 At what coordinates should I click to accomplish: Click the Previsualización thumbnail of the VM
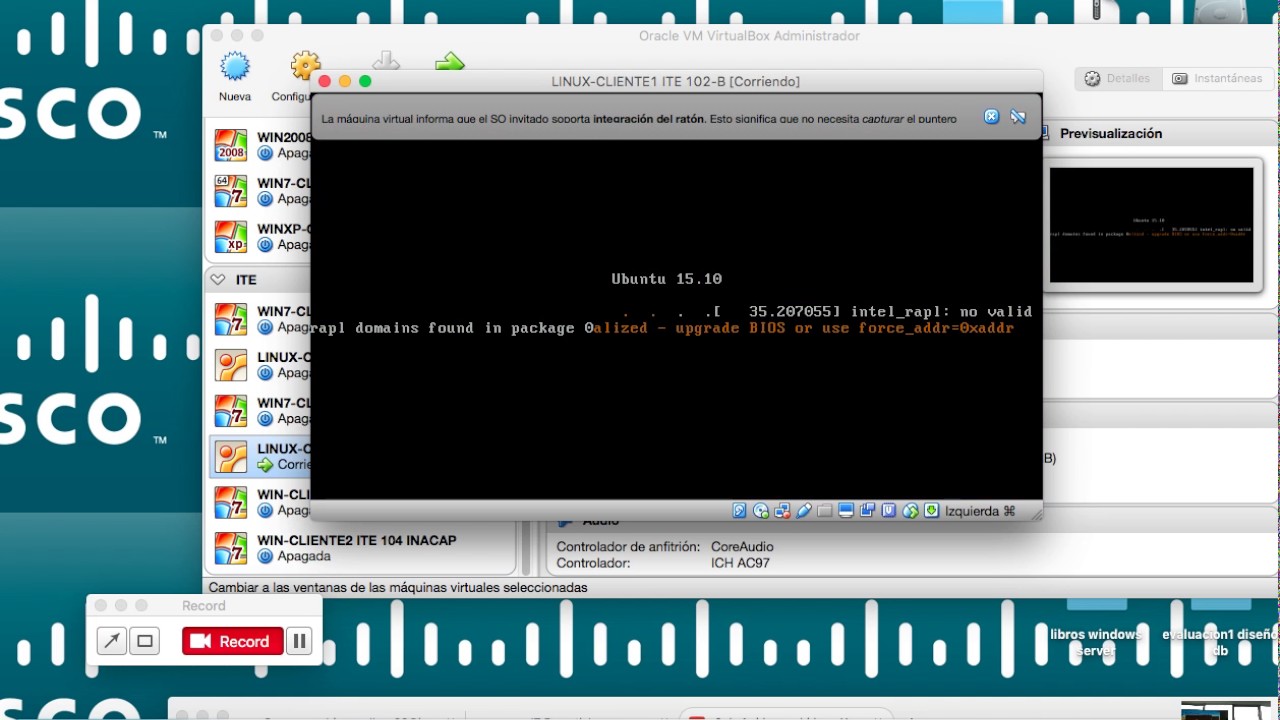point(1151,225)
